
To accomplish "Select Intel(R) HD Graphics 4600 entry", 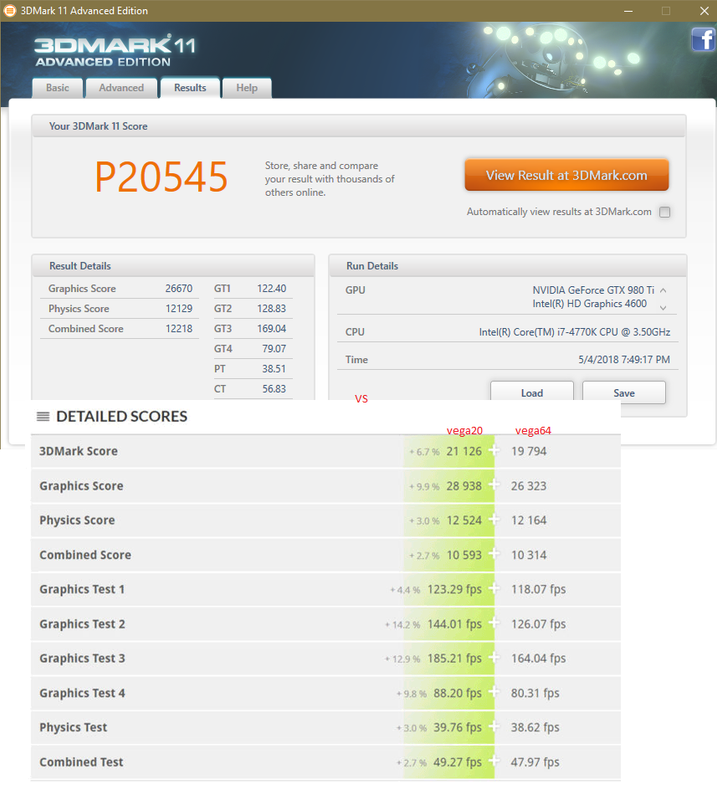I will tap(589, 304).
